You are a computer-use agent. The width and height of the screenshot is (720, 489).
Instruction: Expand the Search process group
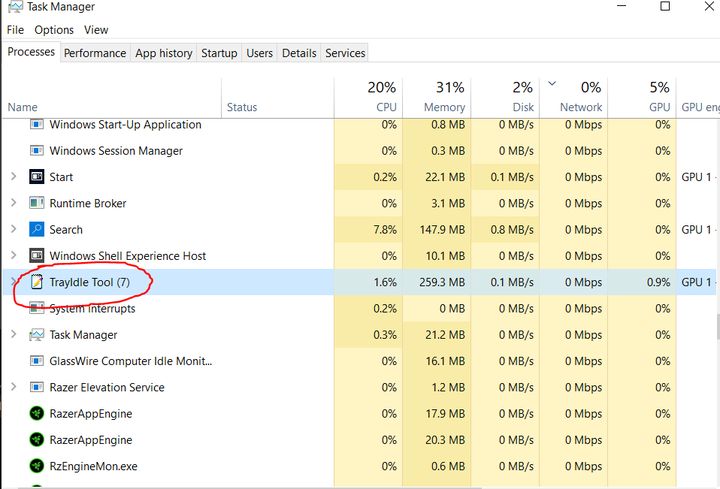pyautogui.click(x=13, y=230)
